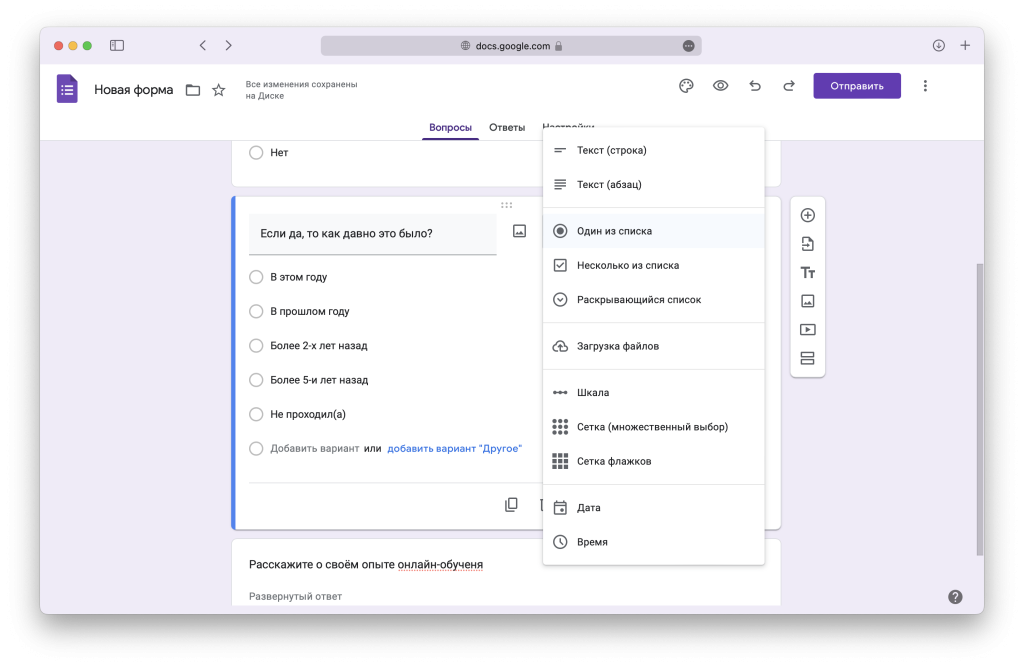1024x667 pixels.
Task: Click the form title Новая форма
Action: pos(133,90)
